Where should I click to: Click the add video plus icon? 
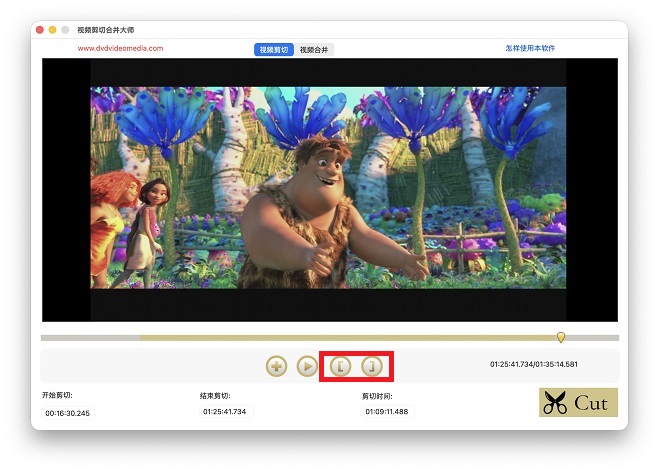point(276,367)
